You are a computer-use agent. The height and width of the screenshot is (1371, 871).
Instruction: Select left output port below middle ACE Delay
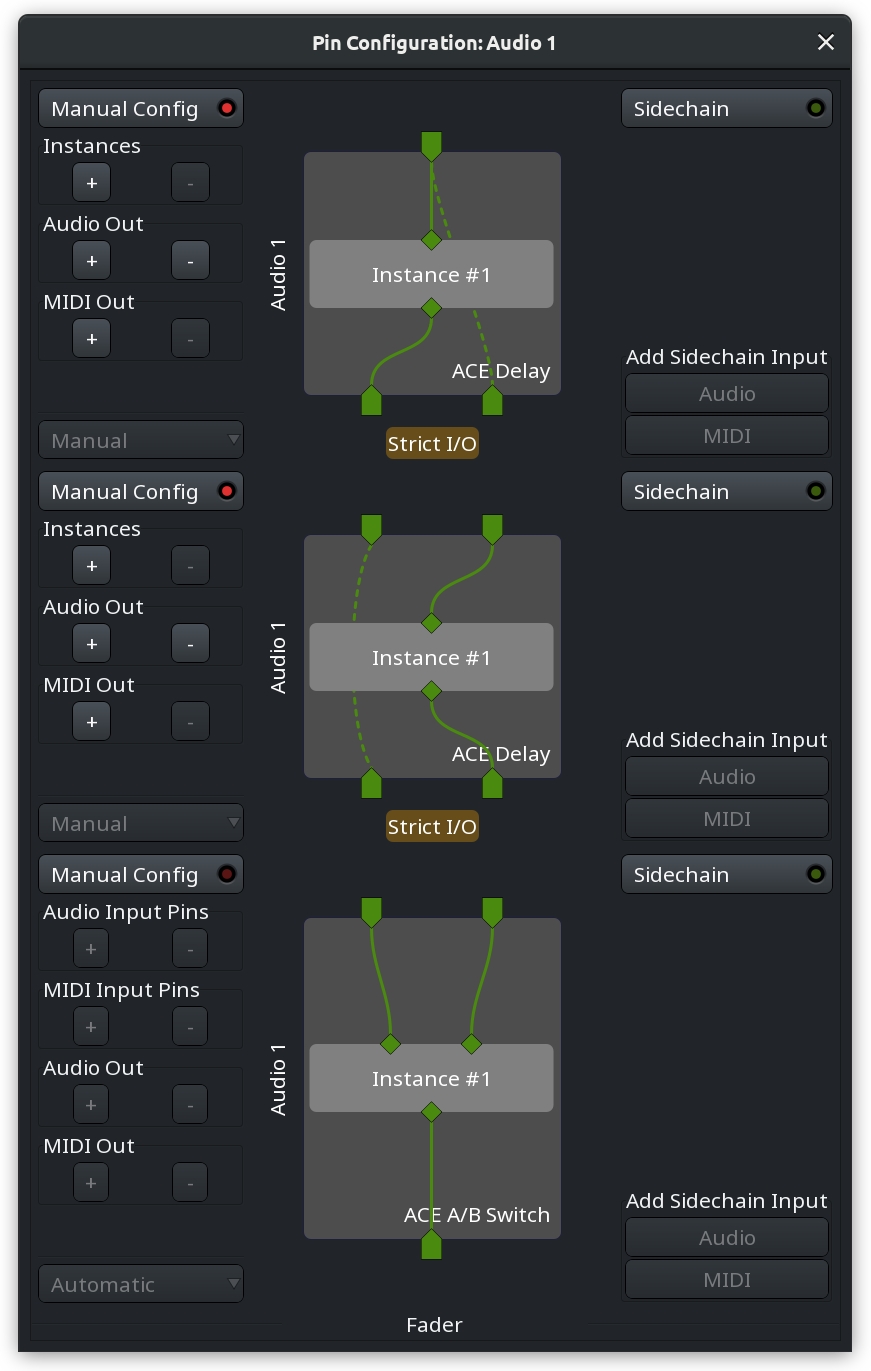(x=371, y=783)
